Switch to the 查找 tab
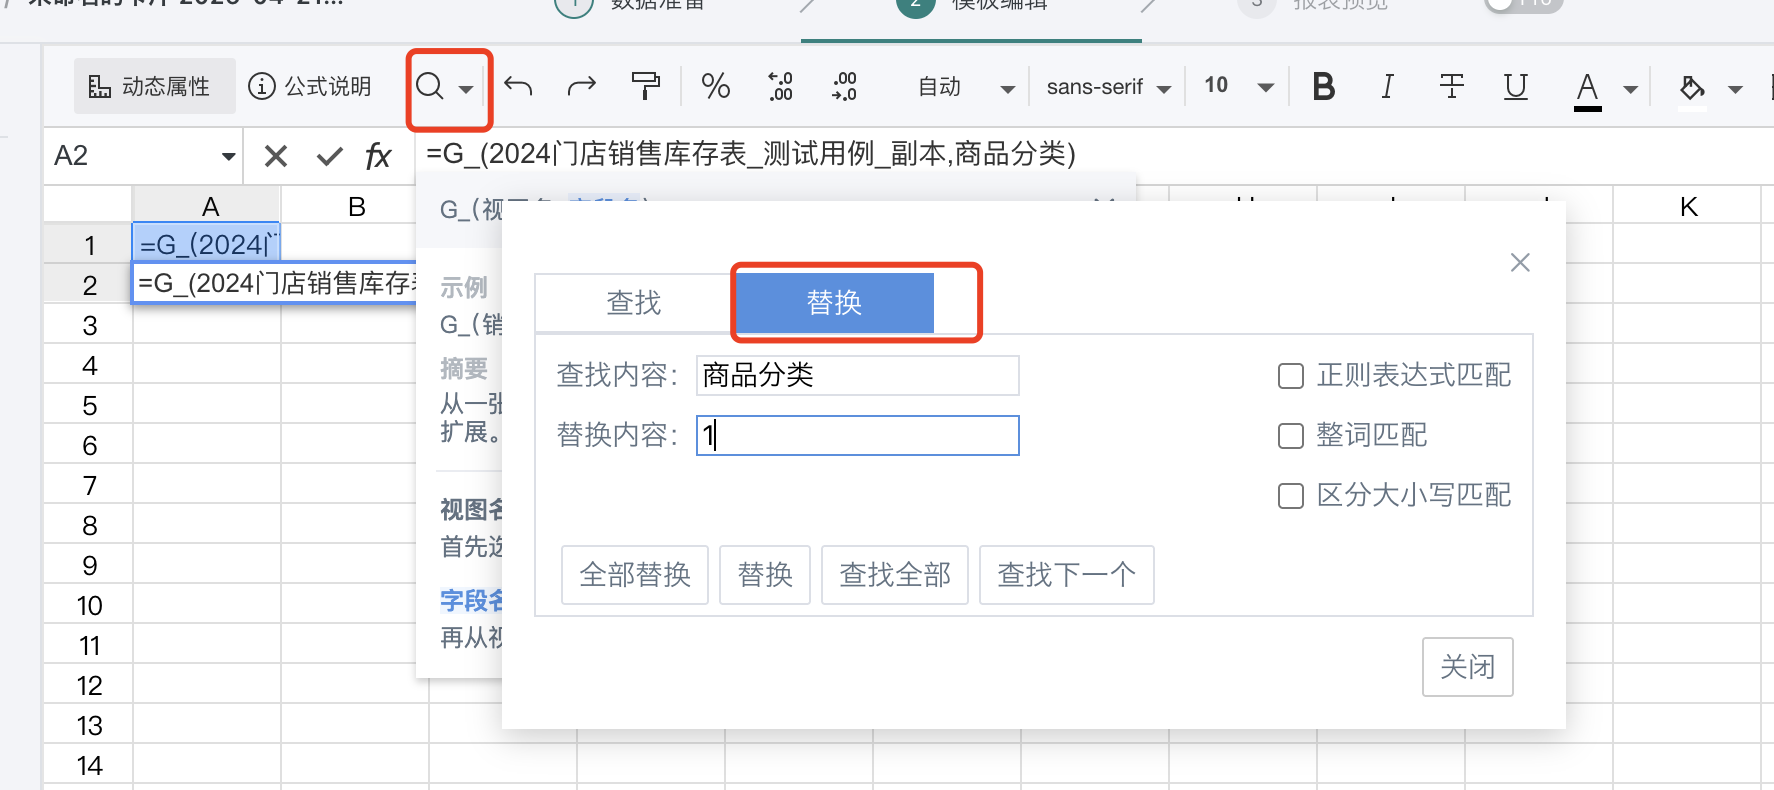The height and width of the screenshot is (790, 1774). 634,302
